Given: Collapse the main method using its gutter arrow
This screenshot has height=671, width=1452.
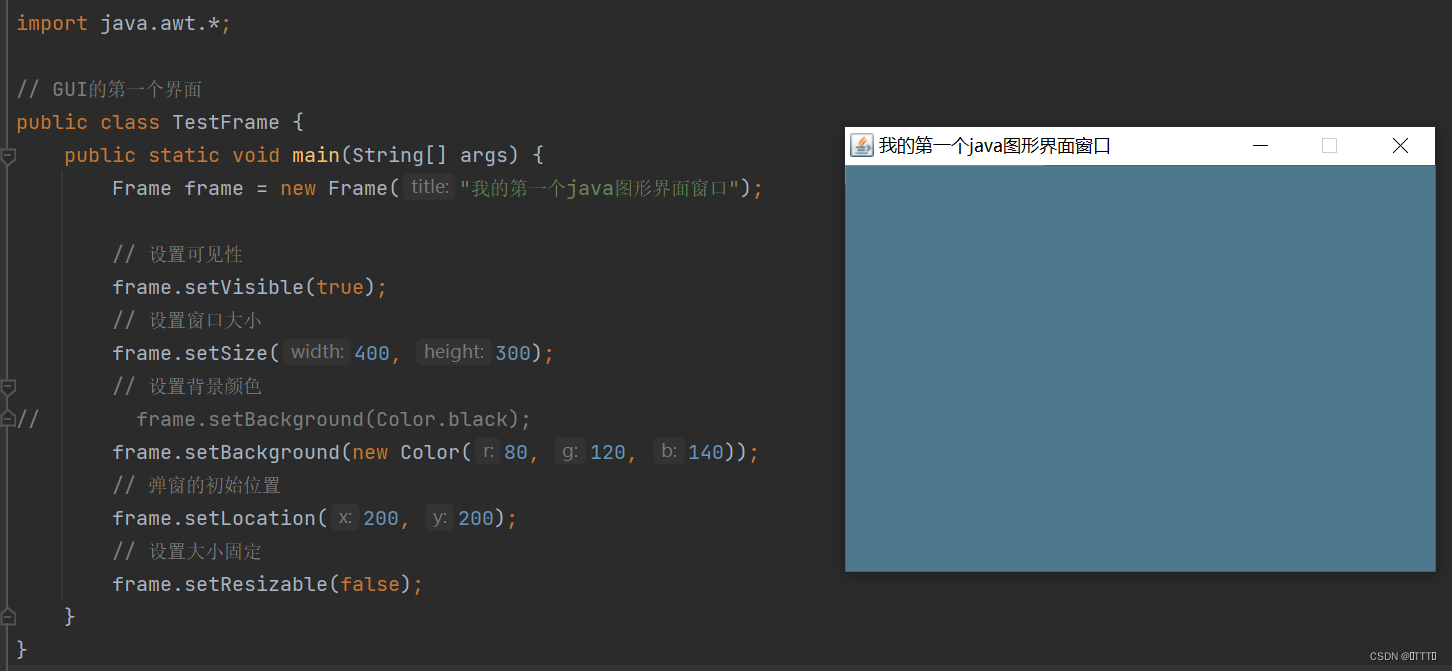Looking at the screenshot, I should [x=9, y=155].
